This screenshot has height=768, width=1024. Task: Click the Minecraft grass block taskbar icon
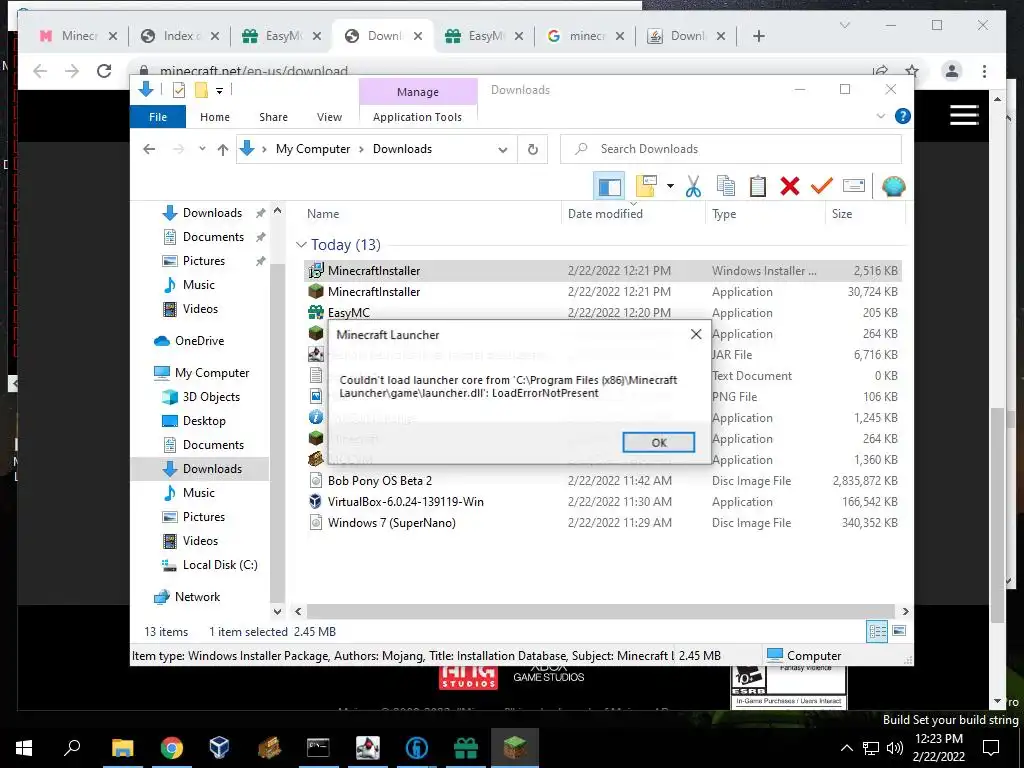(515, 748)
